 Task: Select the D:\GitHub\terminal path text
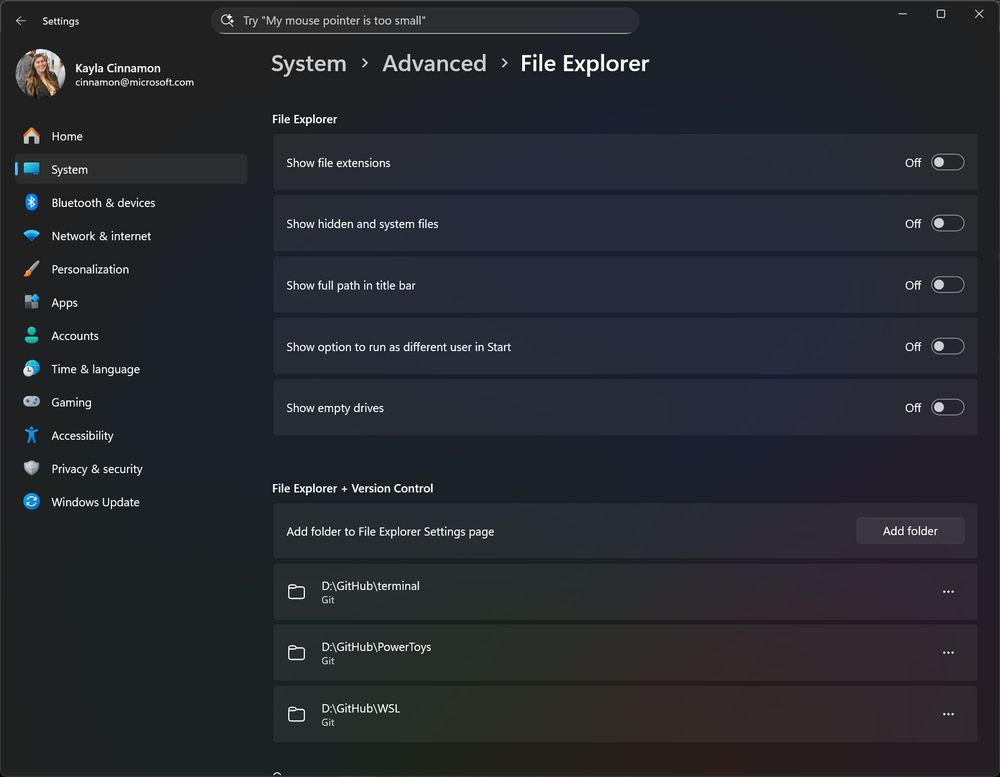point(371,586)
